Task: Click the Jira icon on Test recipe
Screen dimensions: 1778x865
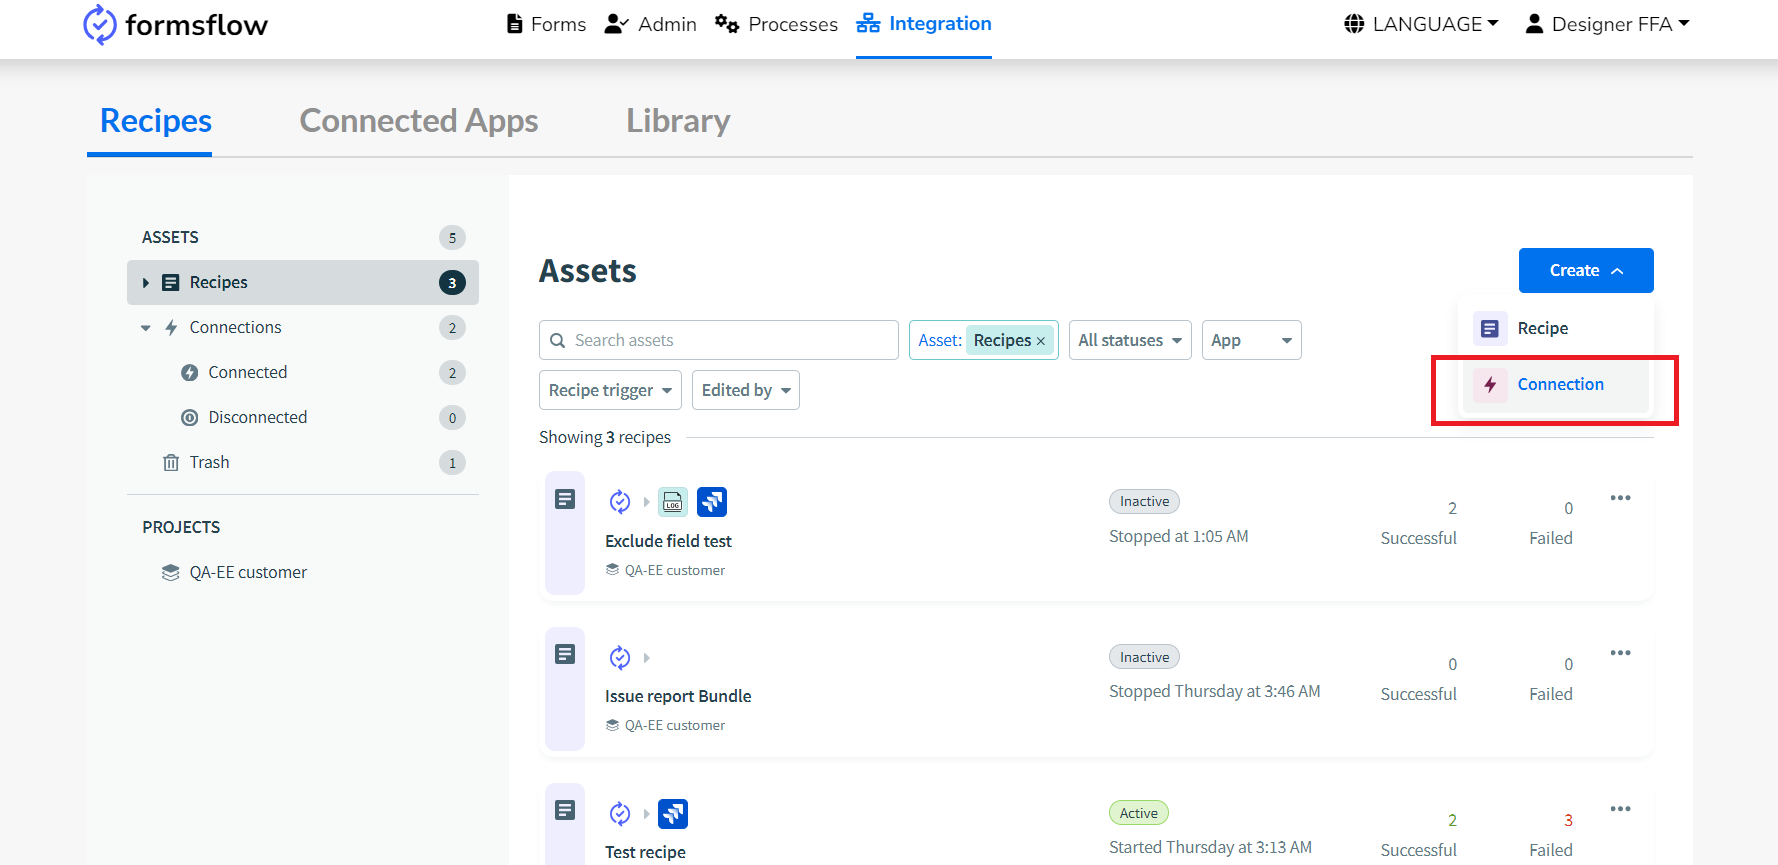Action: (x=673, y=813)
